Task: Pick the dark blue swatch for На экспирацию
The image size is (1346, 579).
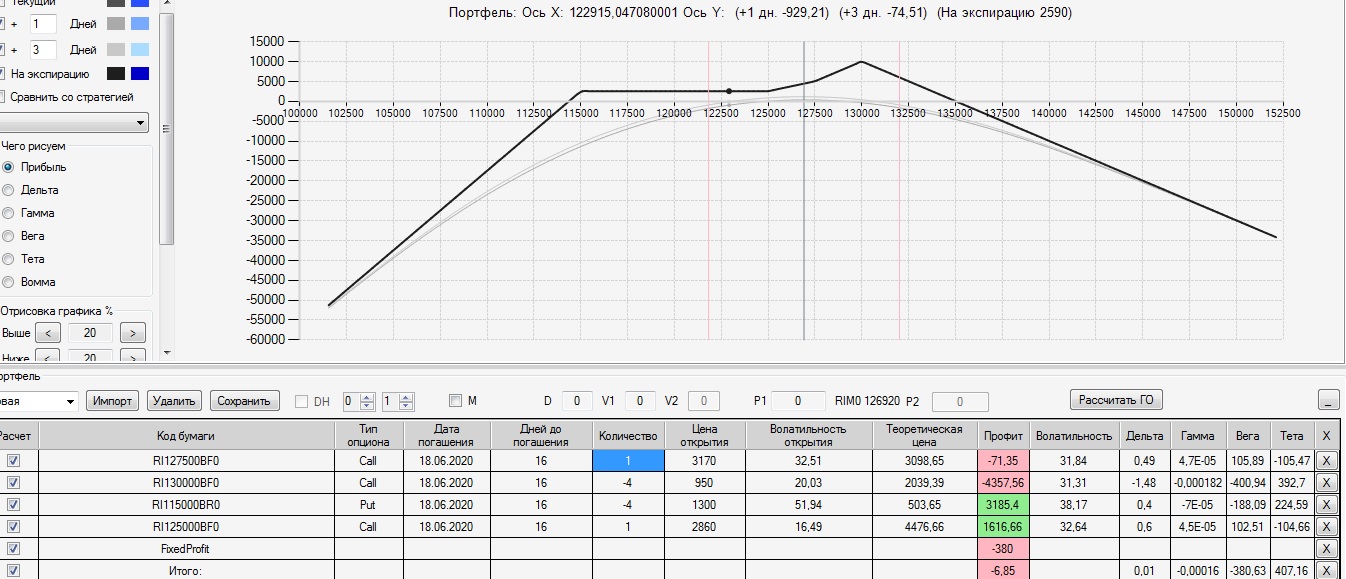Action: tap(140, 73)
